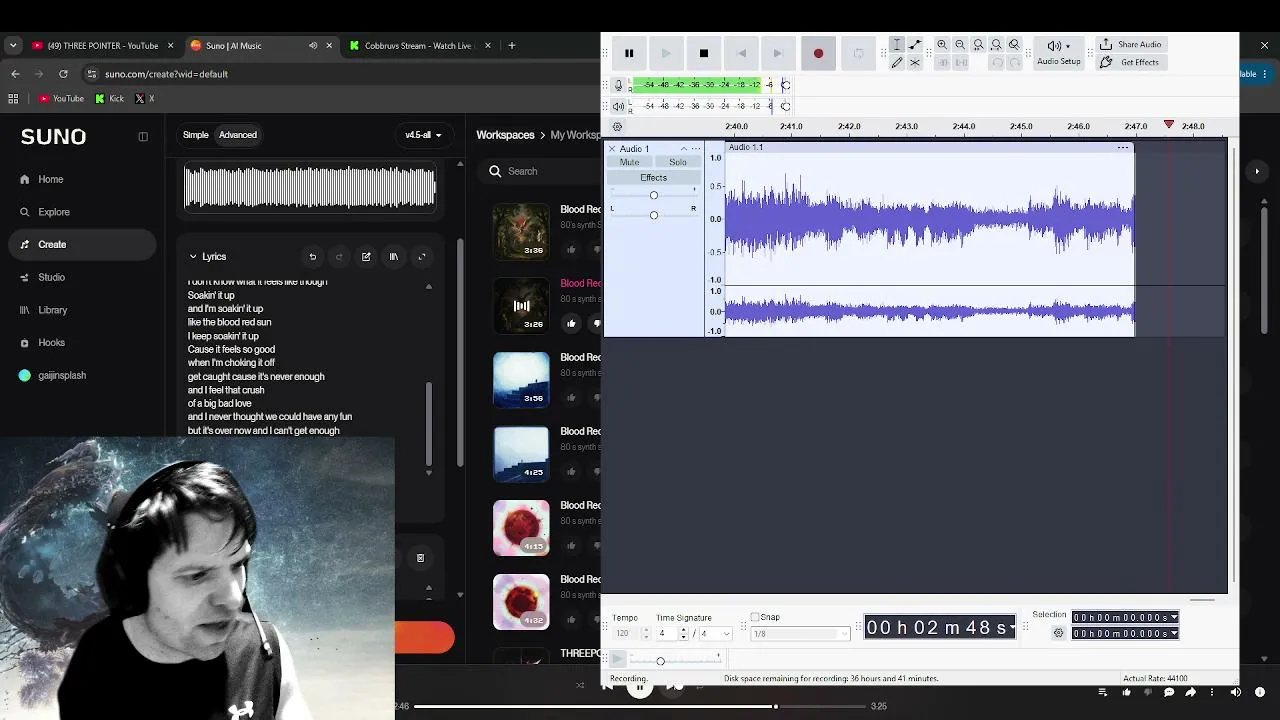This screenshot has width=1280, height=720.
Task: Open timeline options gear icon
Action: 617,127
